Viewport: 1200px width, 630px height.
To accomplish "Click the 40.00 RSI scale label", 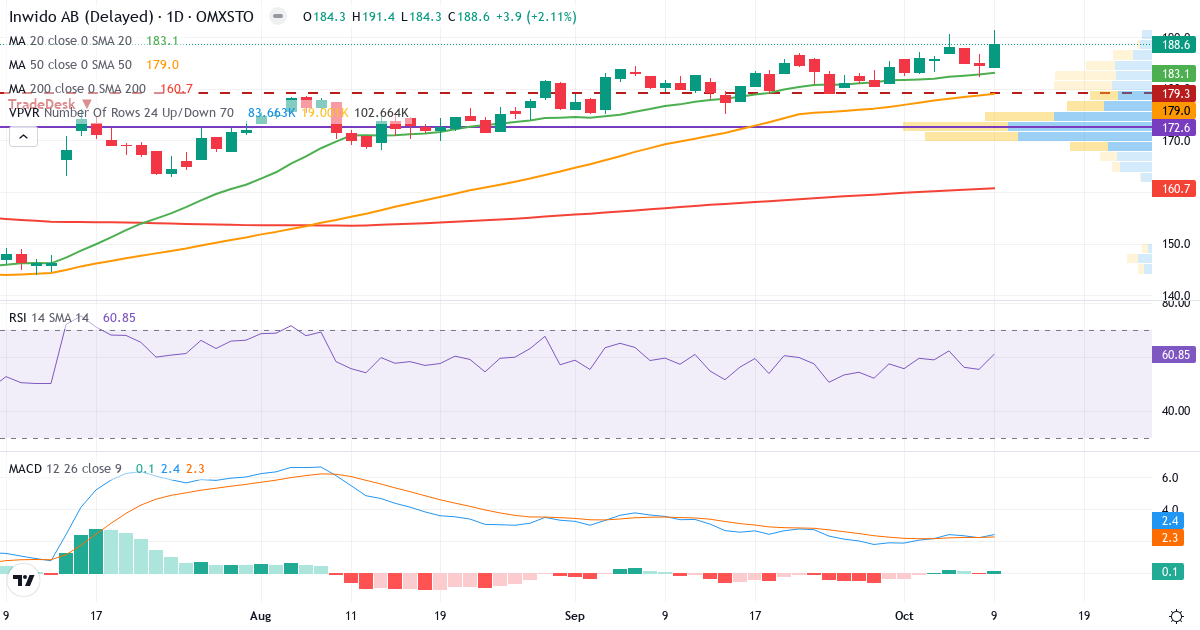I will coord(1176,410).
